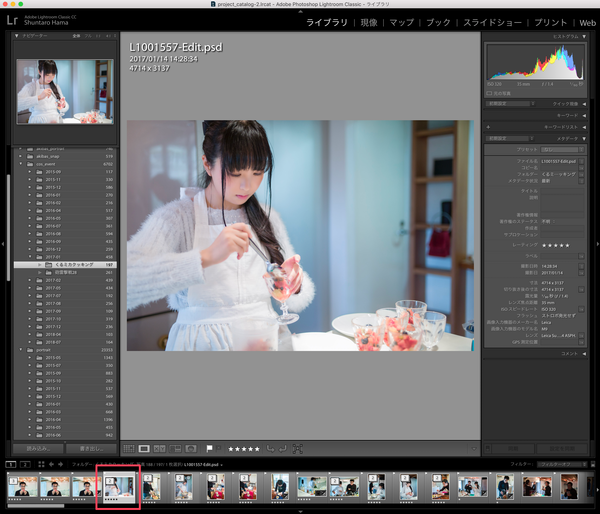Screen dimensions: 600x514
Task: Select the 2018-07 folder
Action: (65, 342)
